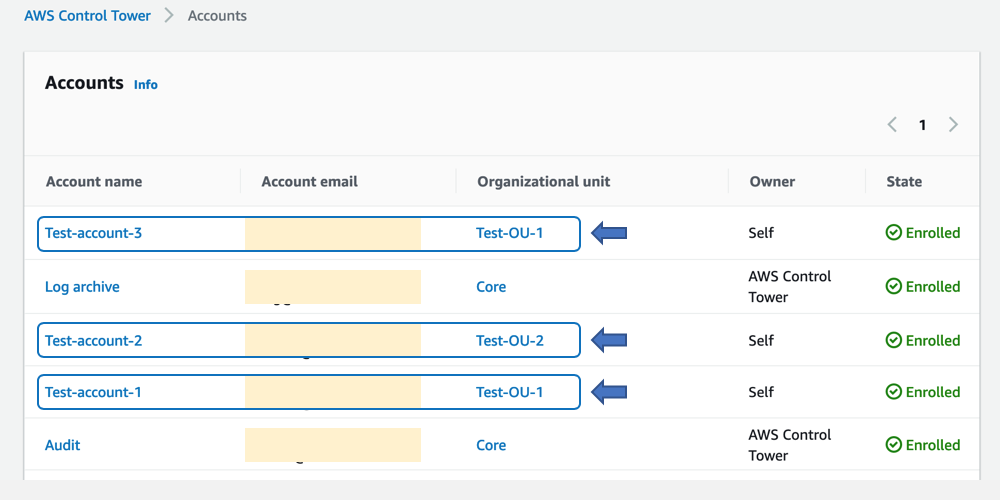The height and width of the screenshot is (500, 1000).
Task: Sort by the State column header
Action: click(904, 181)
